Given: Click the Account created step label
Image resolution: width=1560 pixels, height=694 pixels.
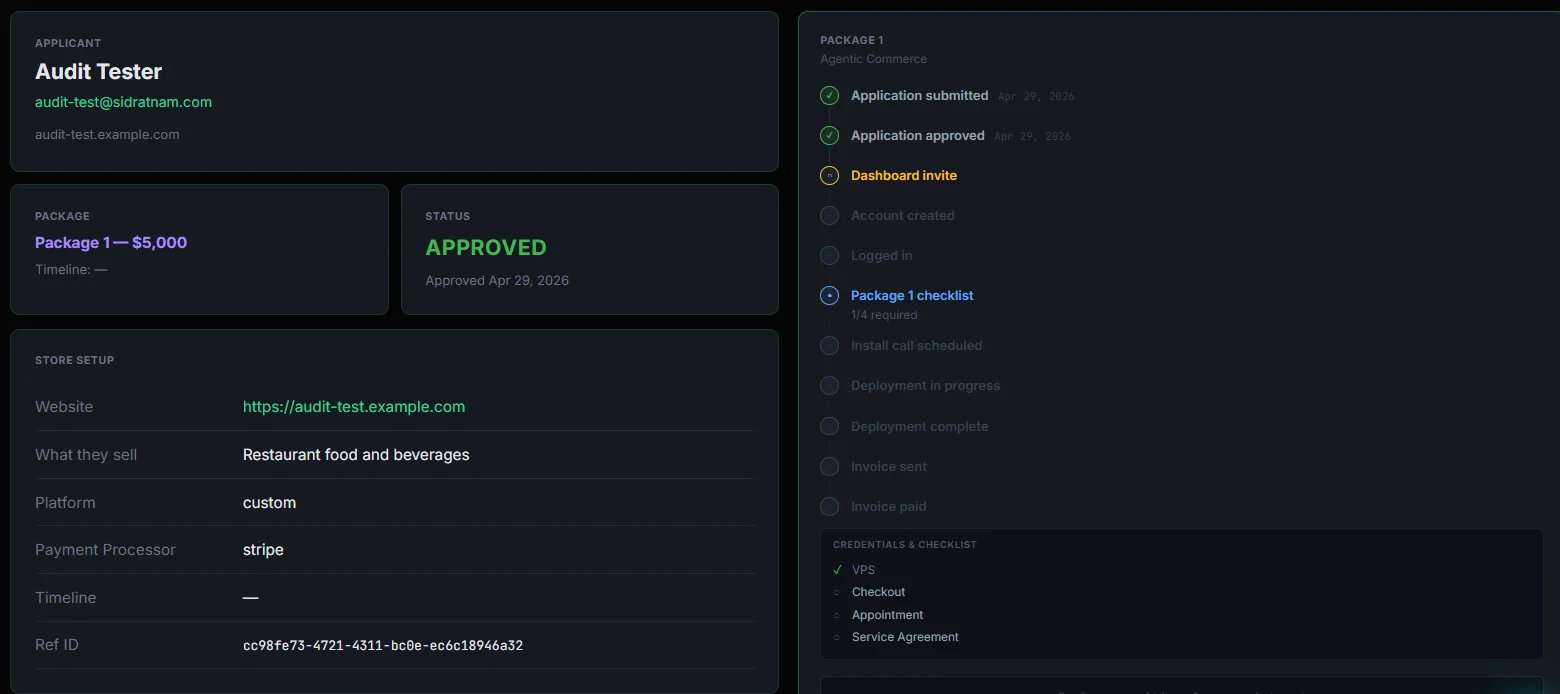Looking at the screenshot, I should [902, 216].
